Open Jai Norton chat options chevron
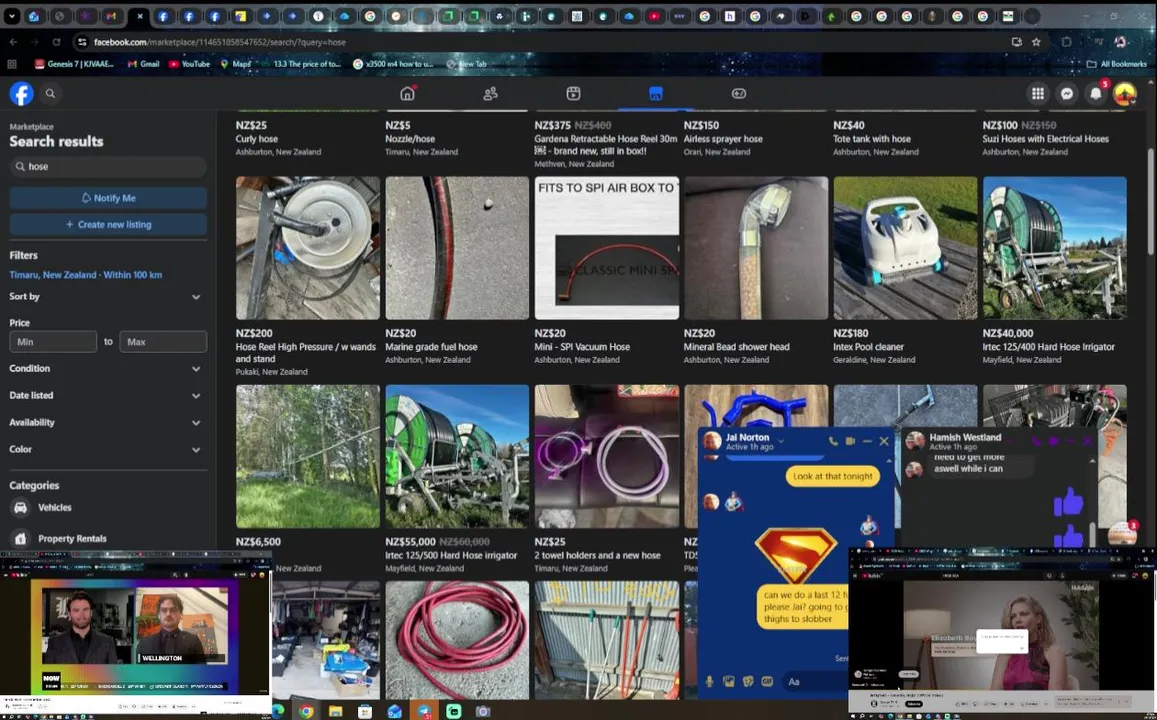Viewport: 1157px width, 720px height. pyautogui.click(x=781, y=441)
